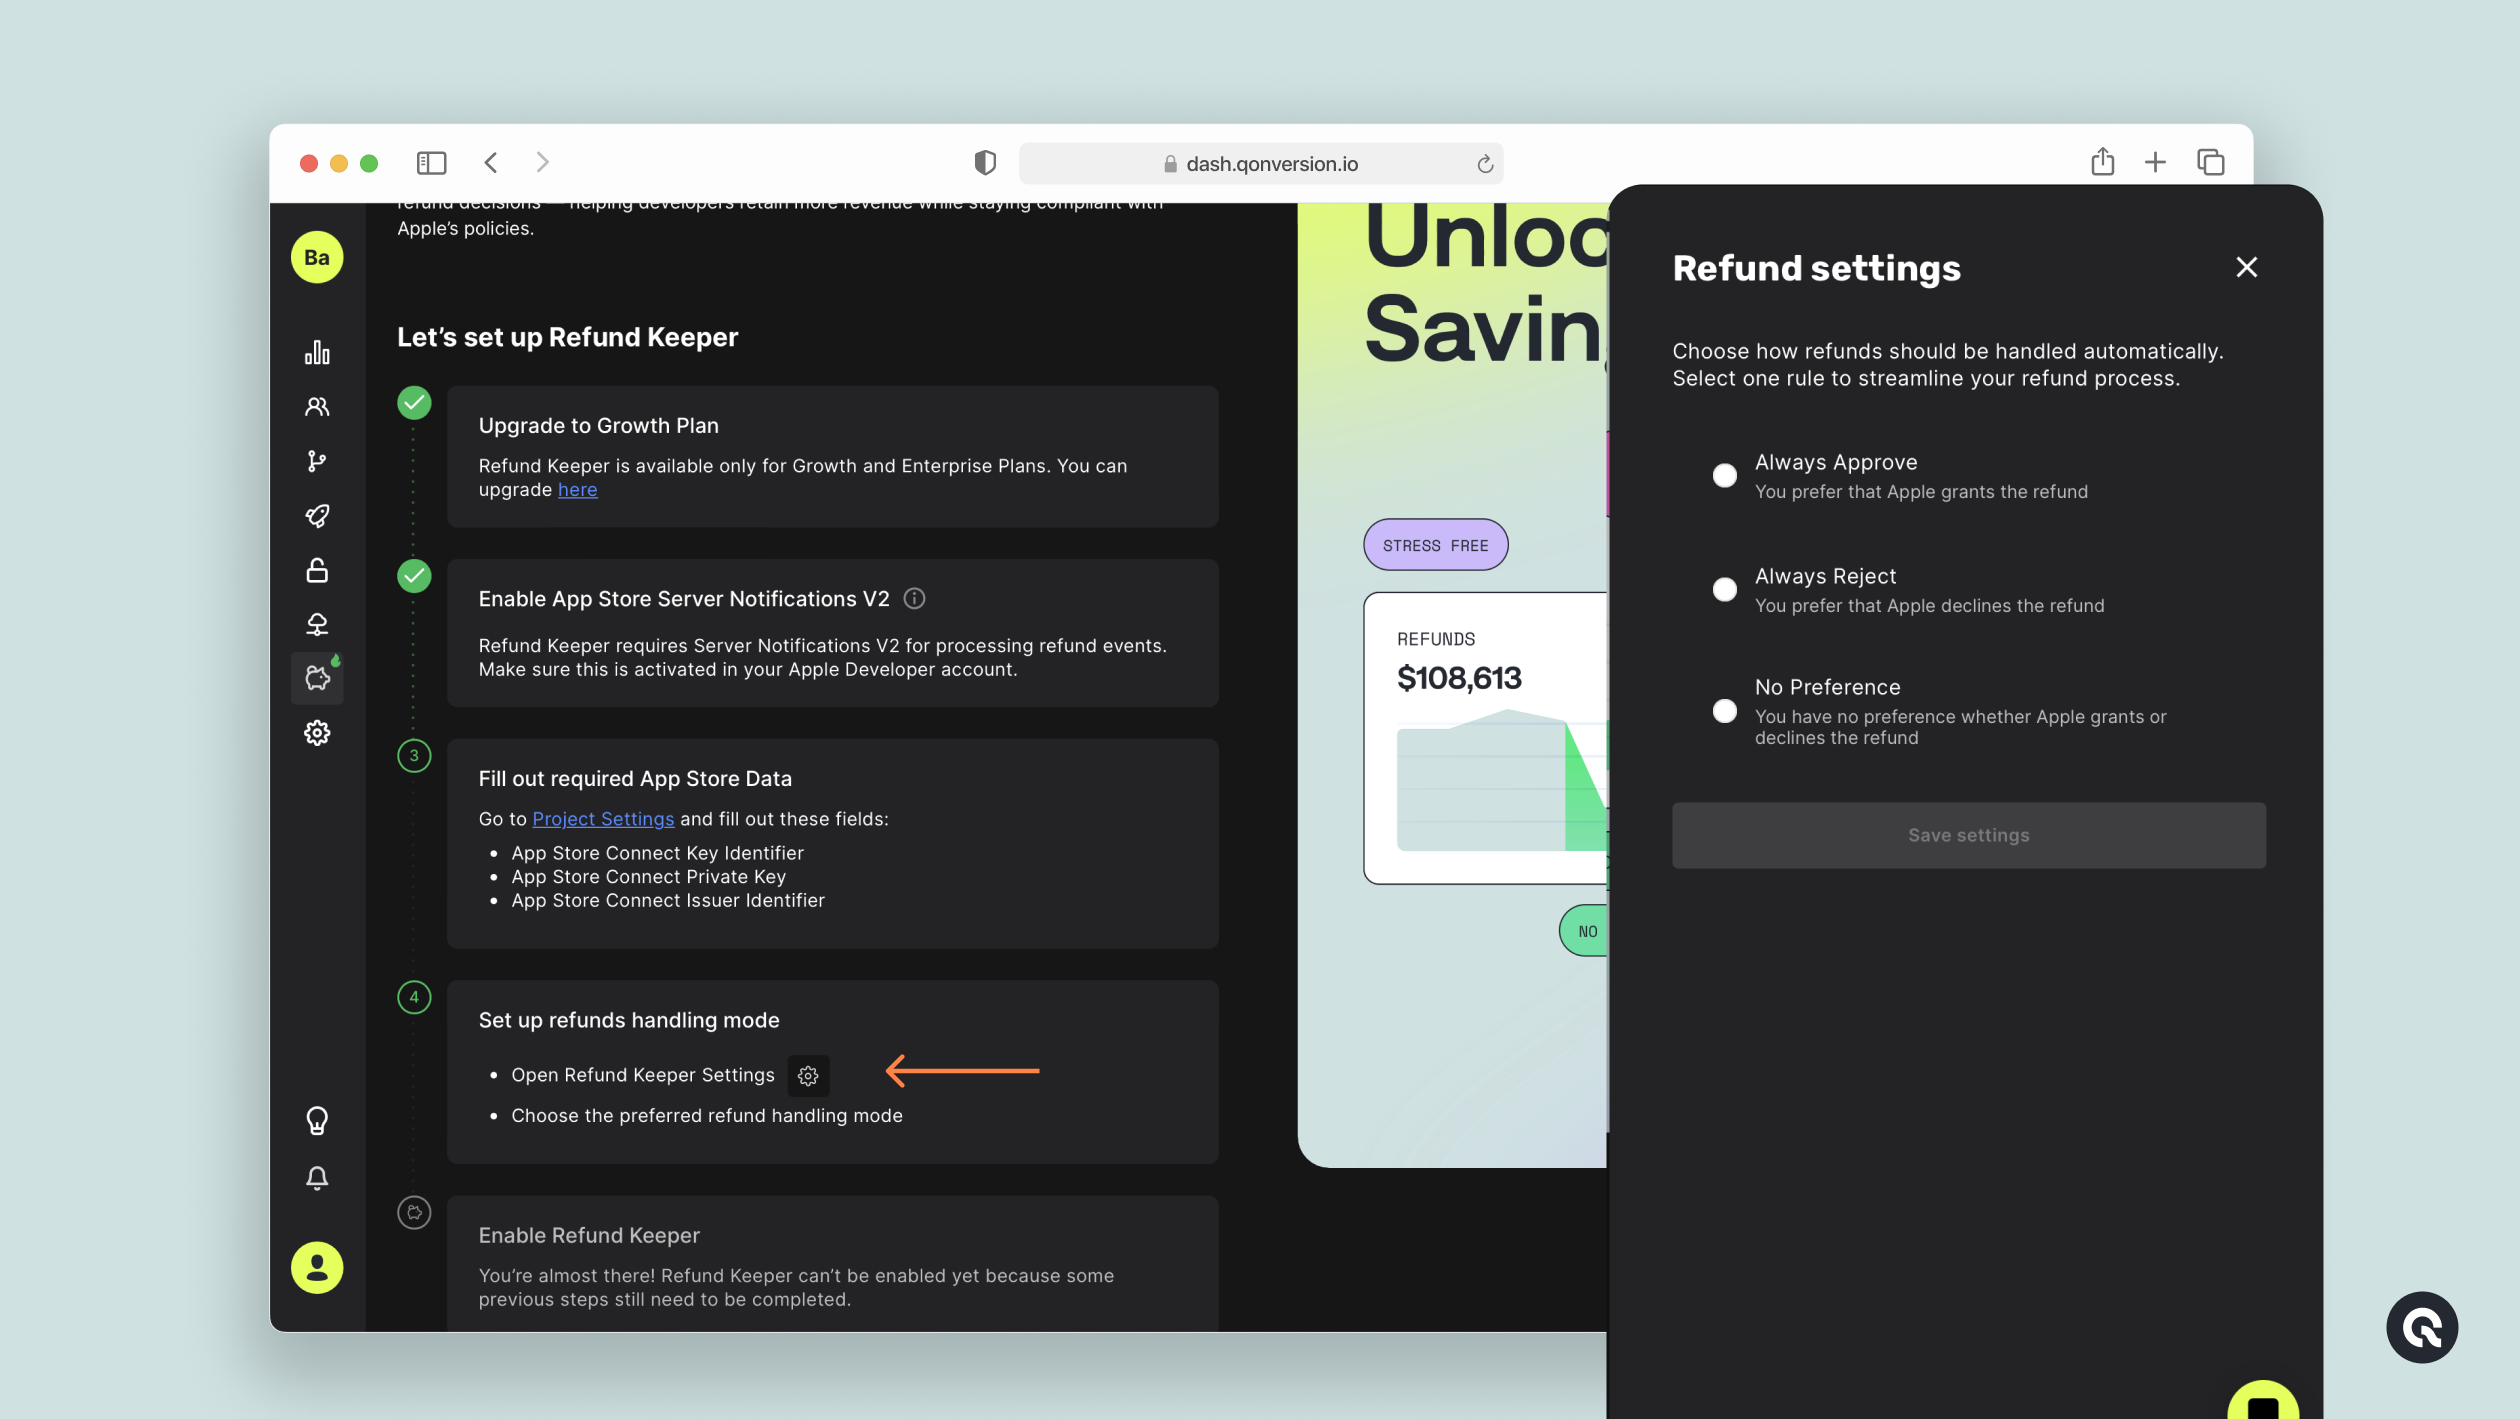Click the info icon beside Server Notifications V2

coord(914,599)
